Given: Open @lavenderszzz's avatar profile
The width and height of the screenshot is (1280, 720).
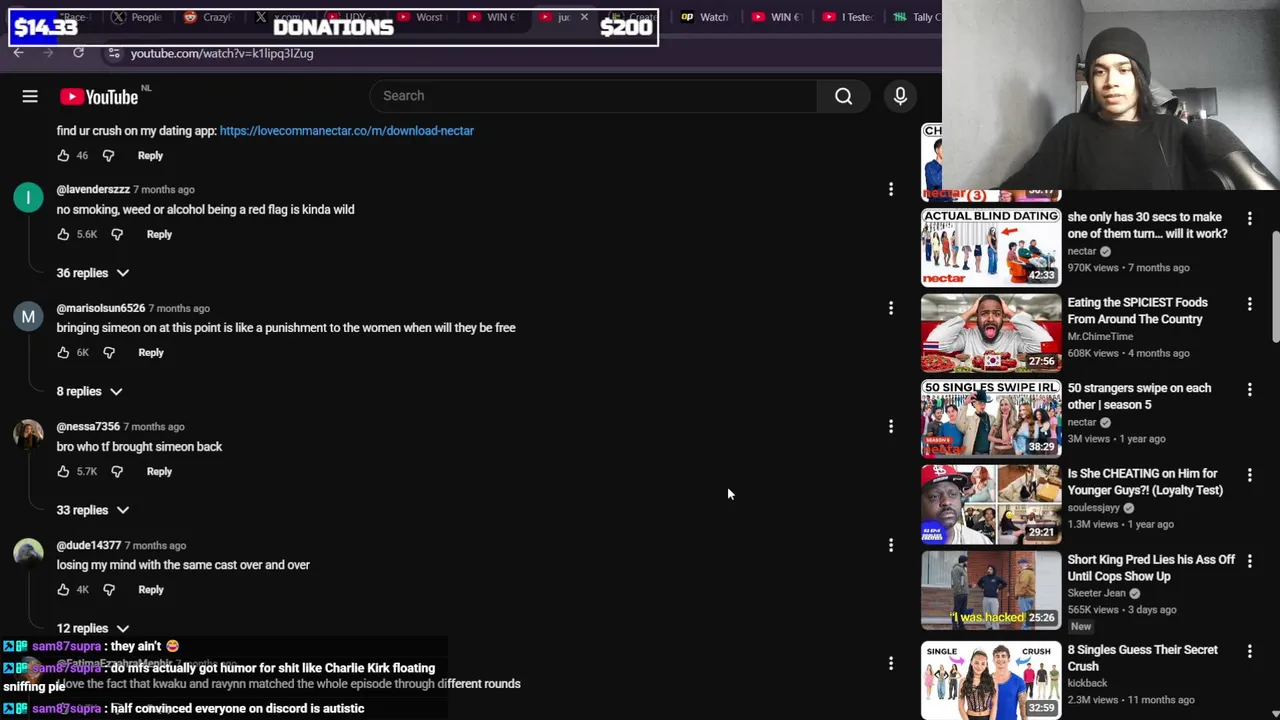Looking at the screenshot, I should pyautogui.click(x=28, y=197).
